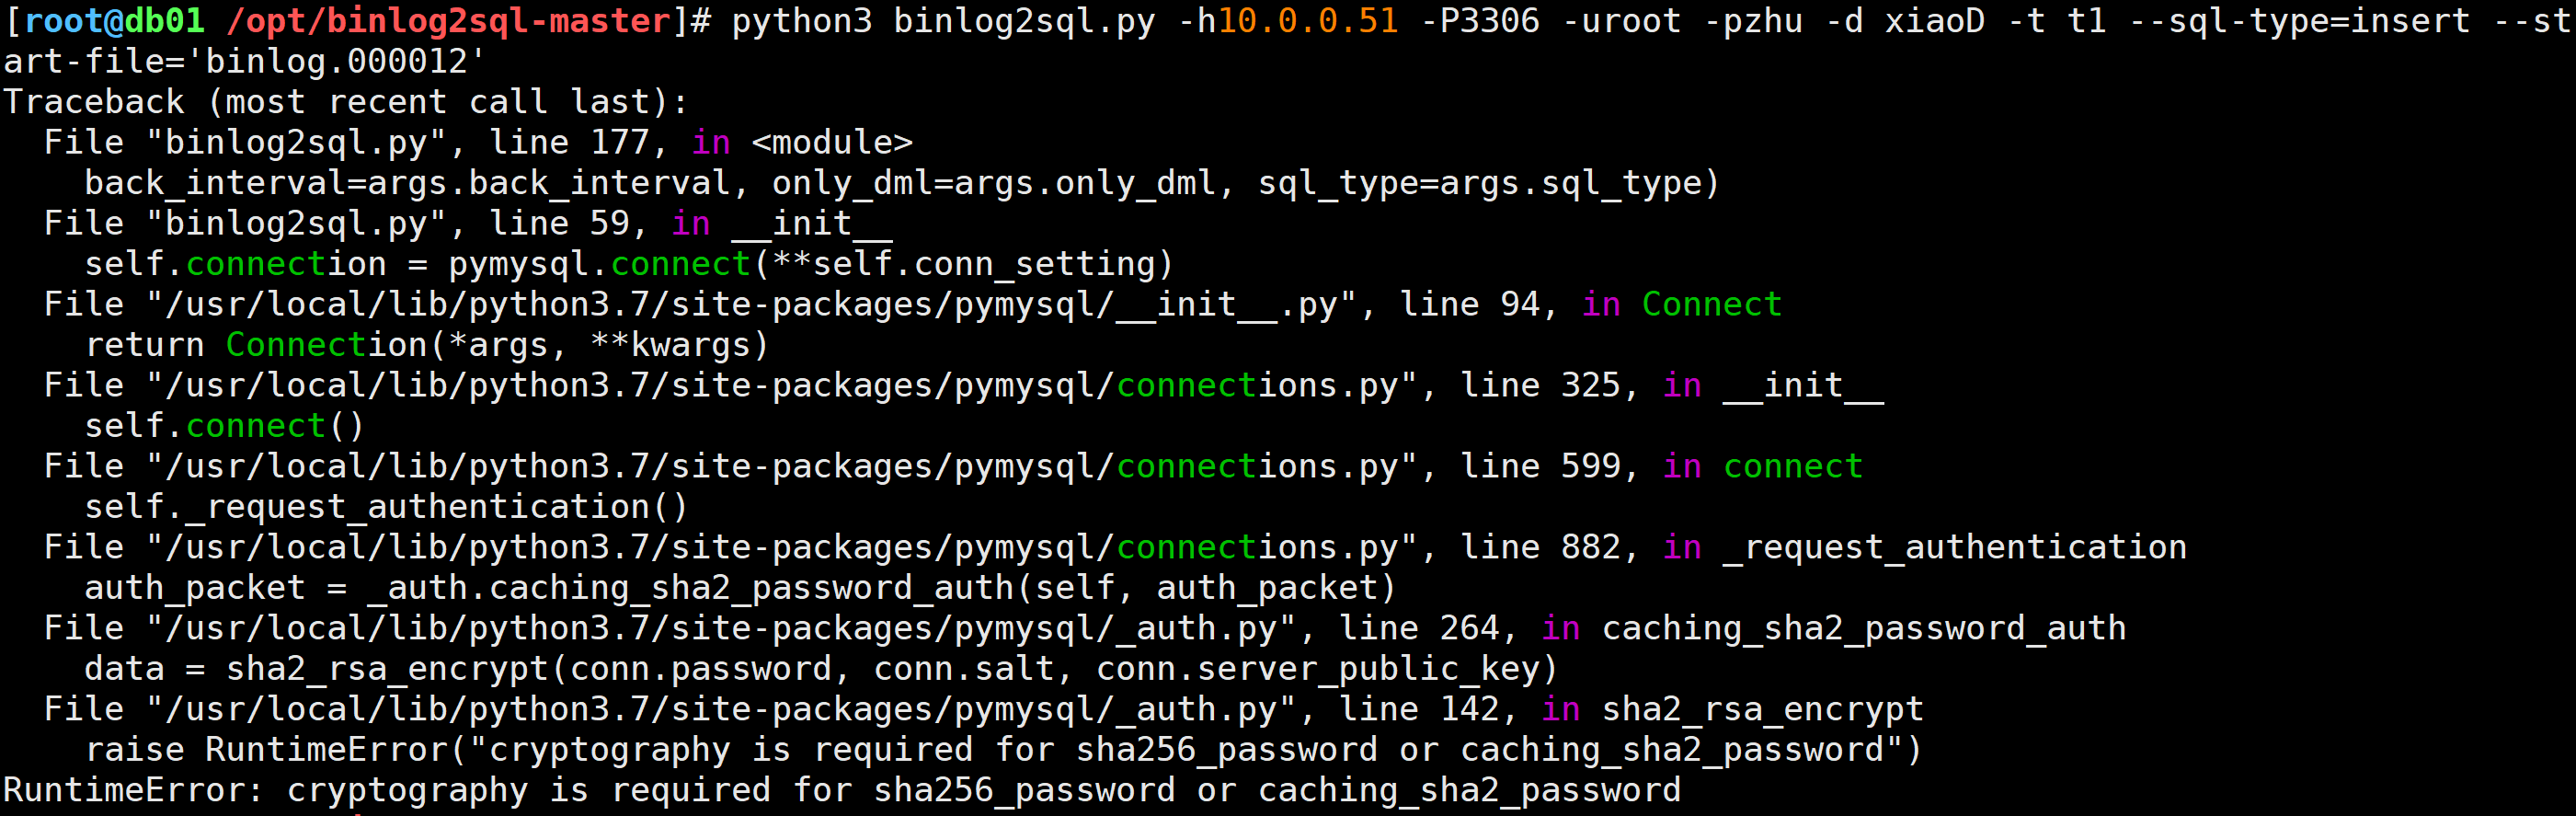Image resolution: width=2576 pixels, height=816 pixels.
Task: Click the shell prompt text root@db01
Action: [x=114, y=21]
